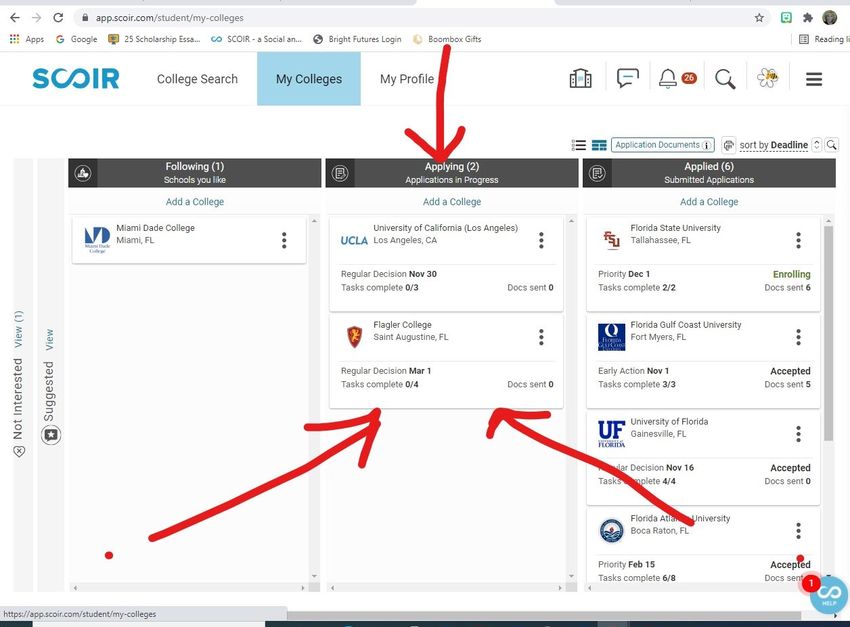Open the Google bookmark
The image size is (850, 627).
(x=76, y=39)
